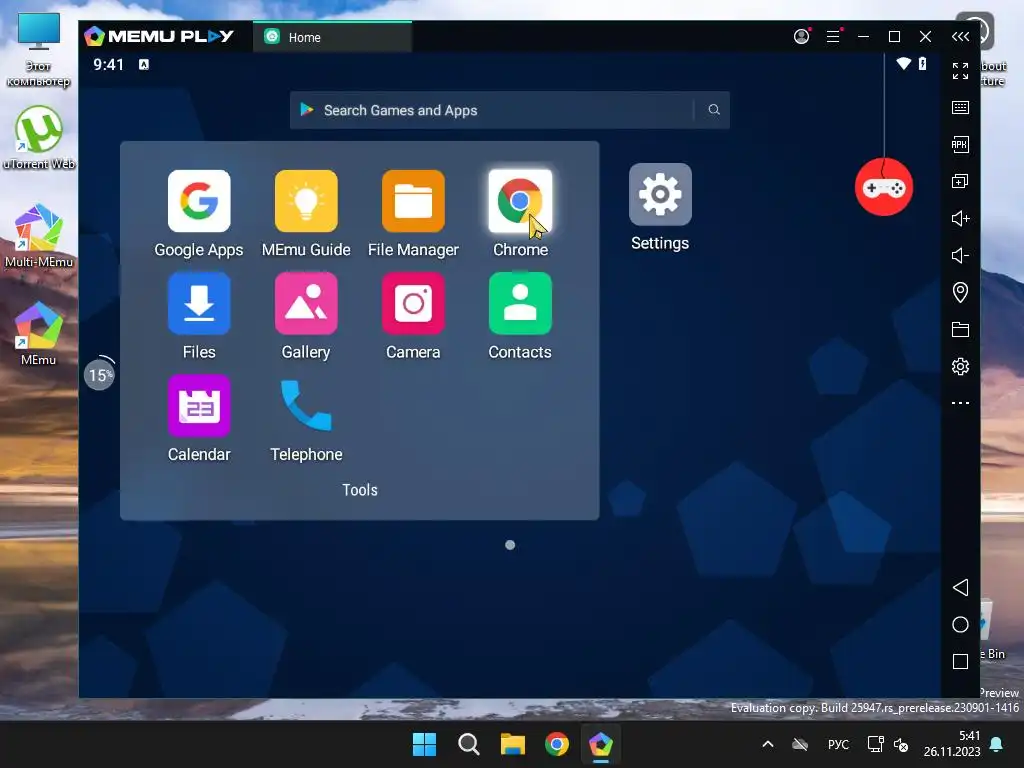Open the File Manager app

pos(413,201)
